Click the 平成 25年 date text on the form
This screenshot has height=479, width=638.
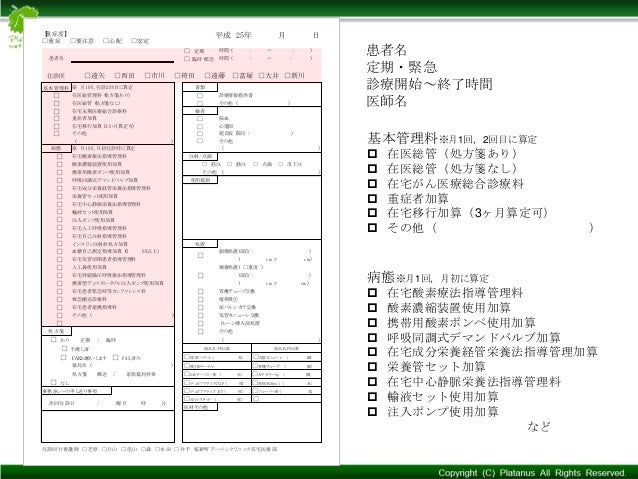(234, 35)
